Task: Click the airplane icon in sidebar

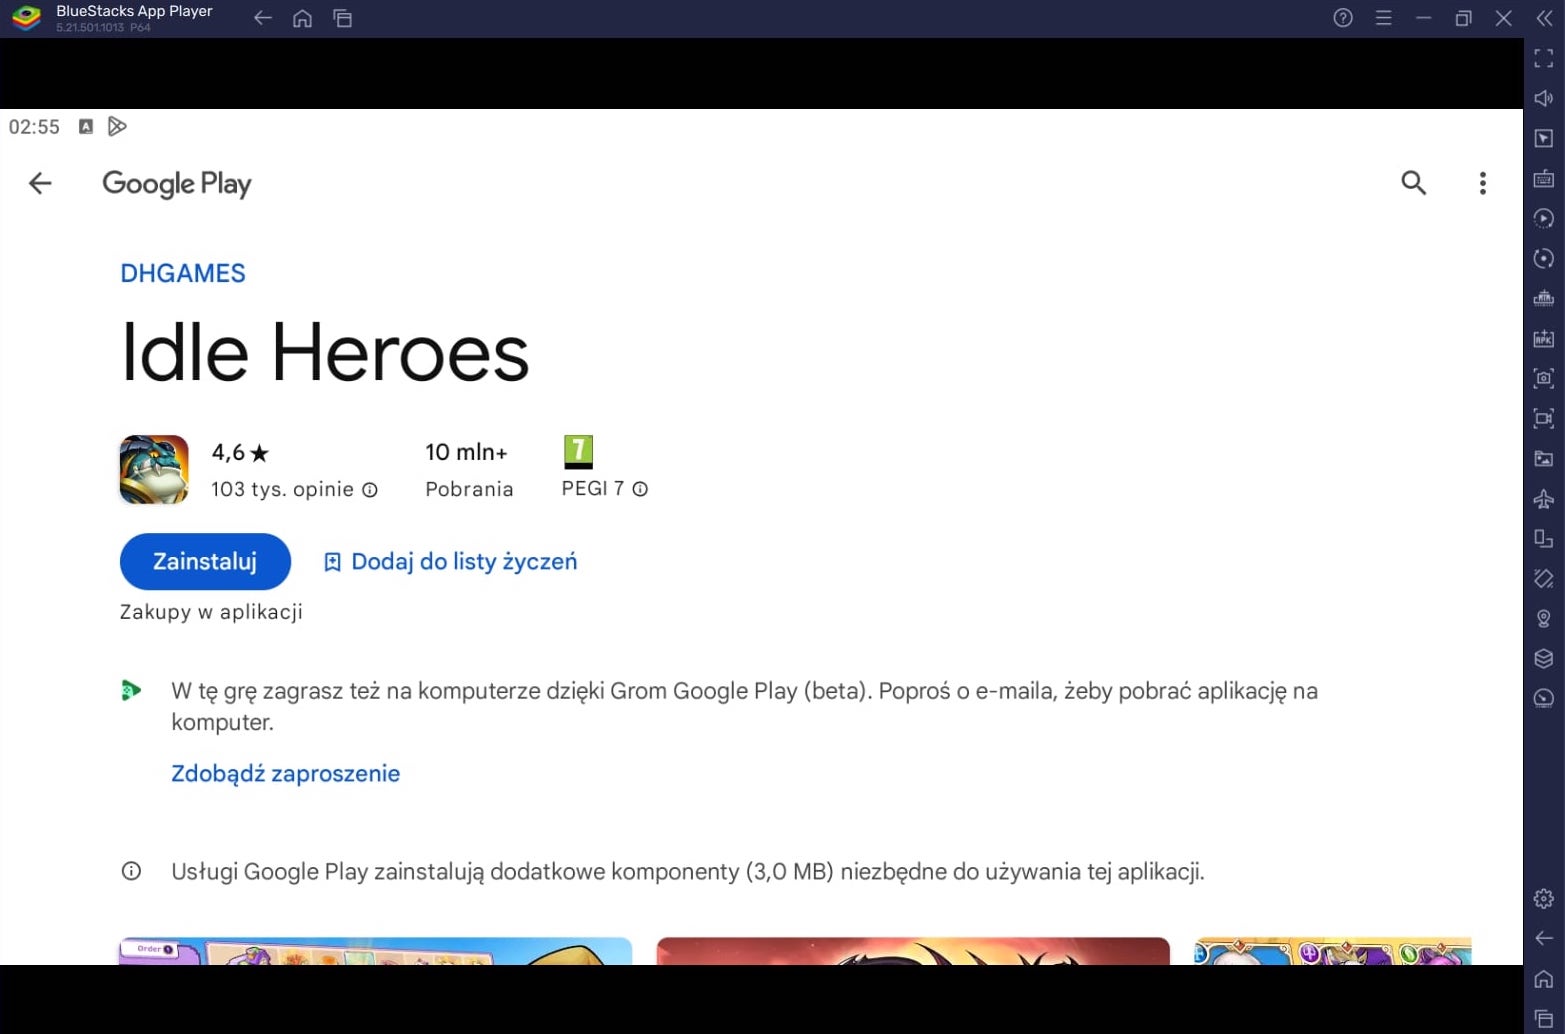Action: [1544, 498]
